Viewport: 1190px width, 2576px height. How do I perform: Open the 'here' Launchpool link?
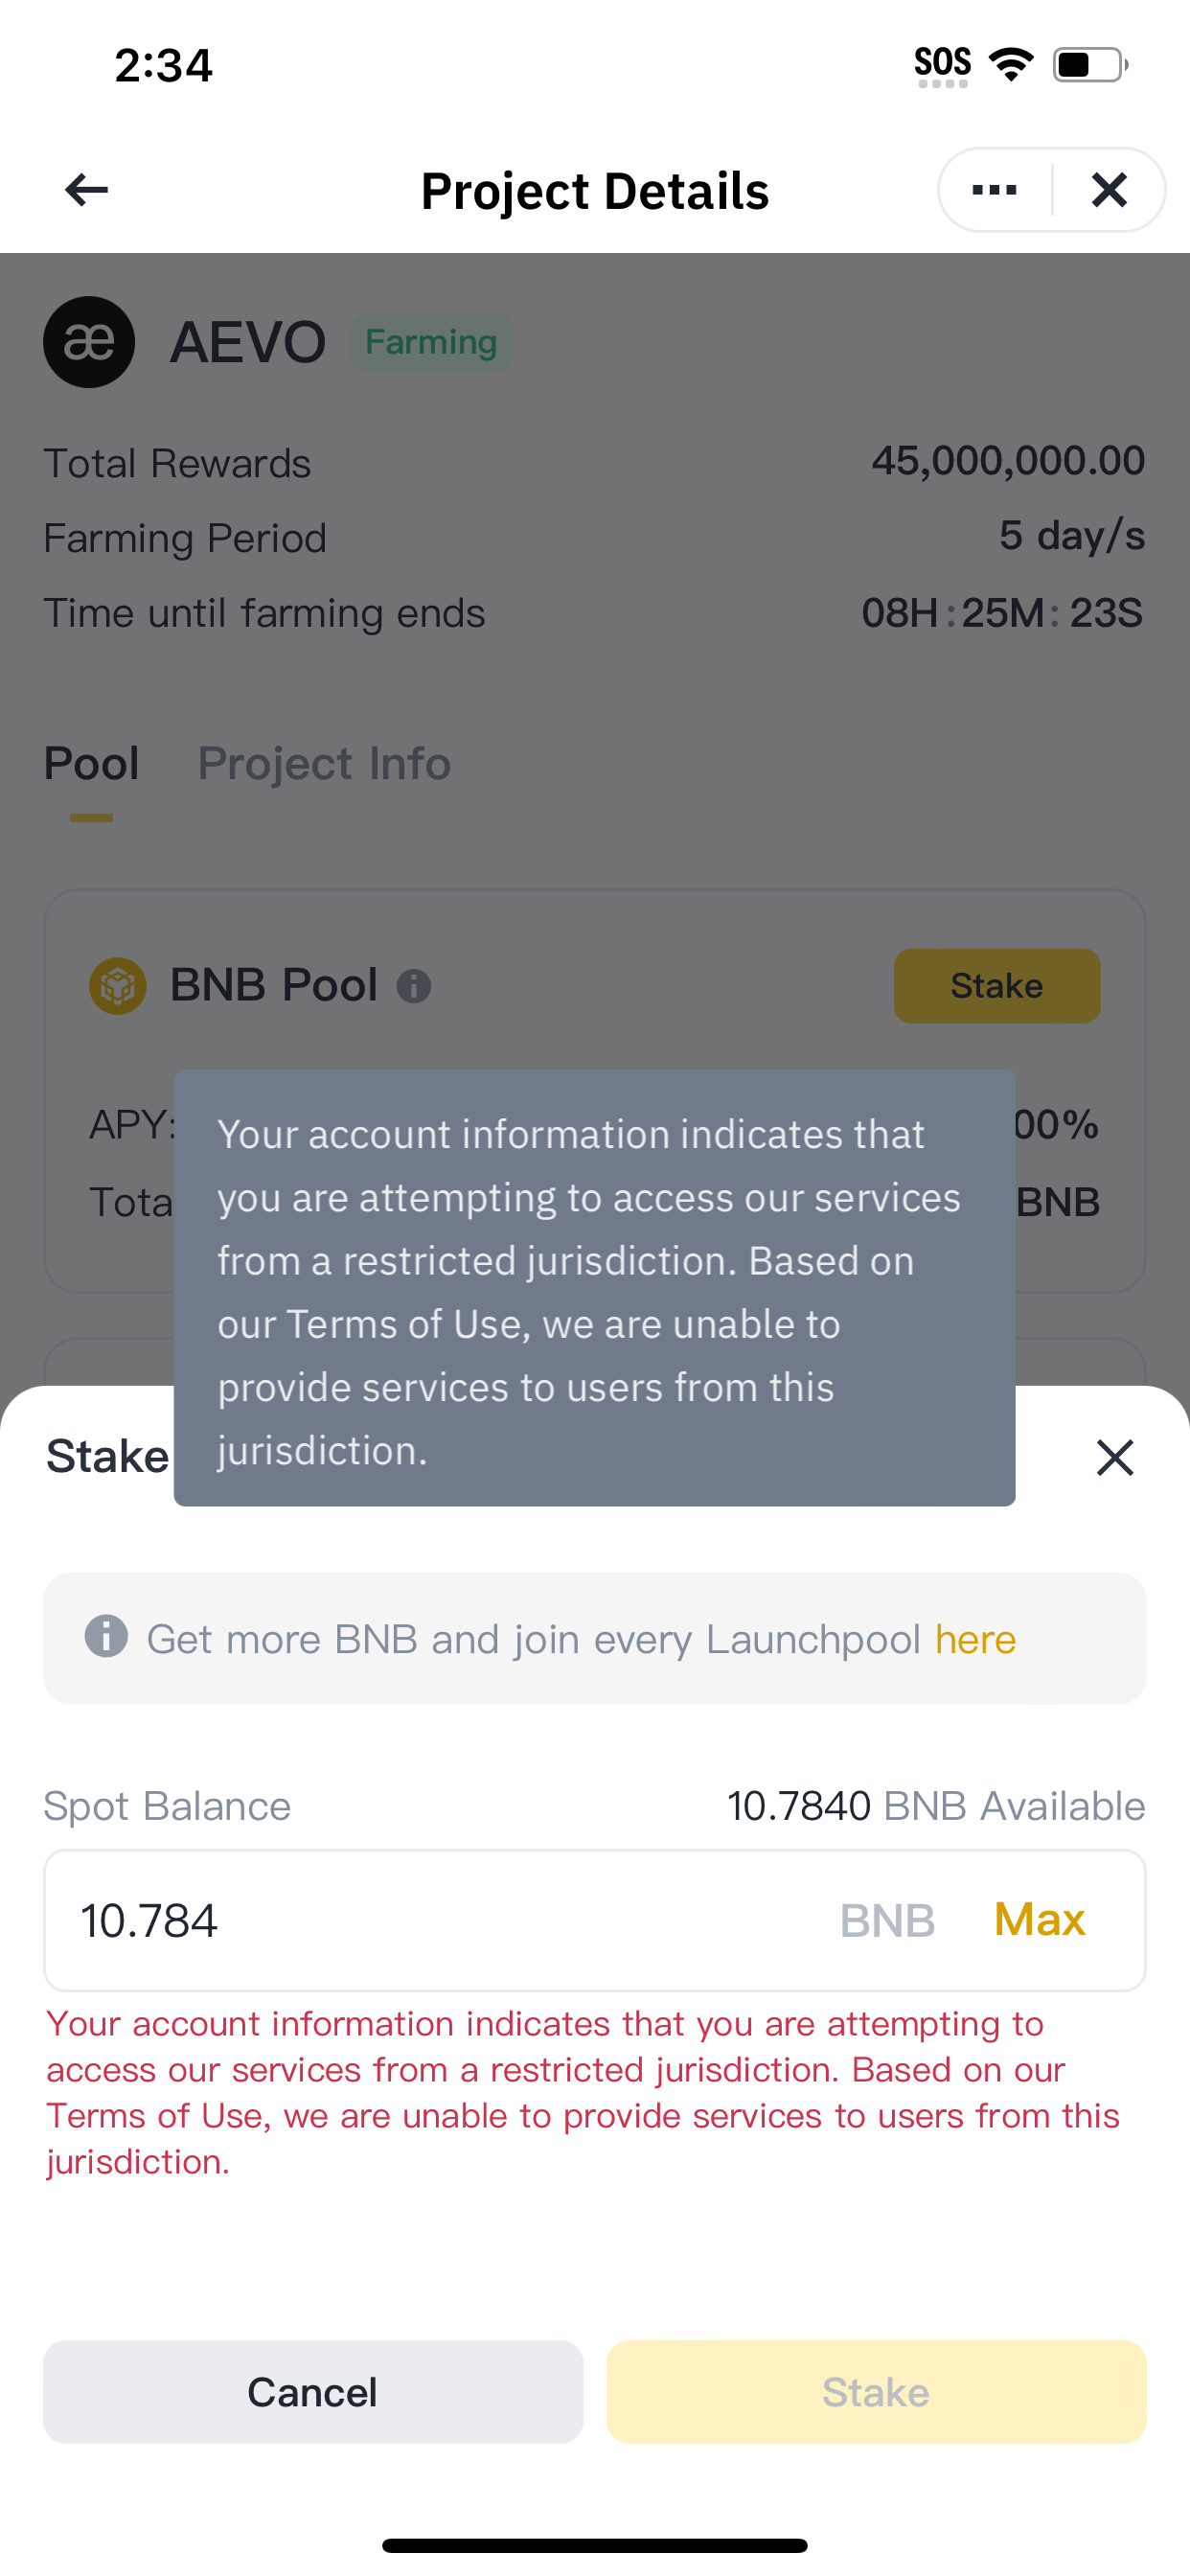coord(975,1639)
